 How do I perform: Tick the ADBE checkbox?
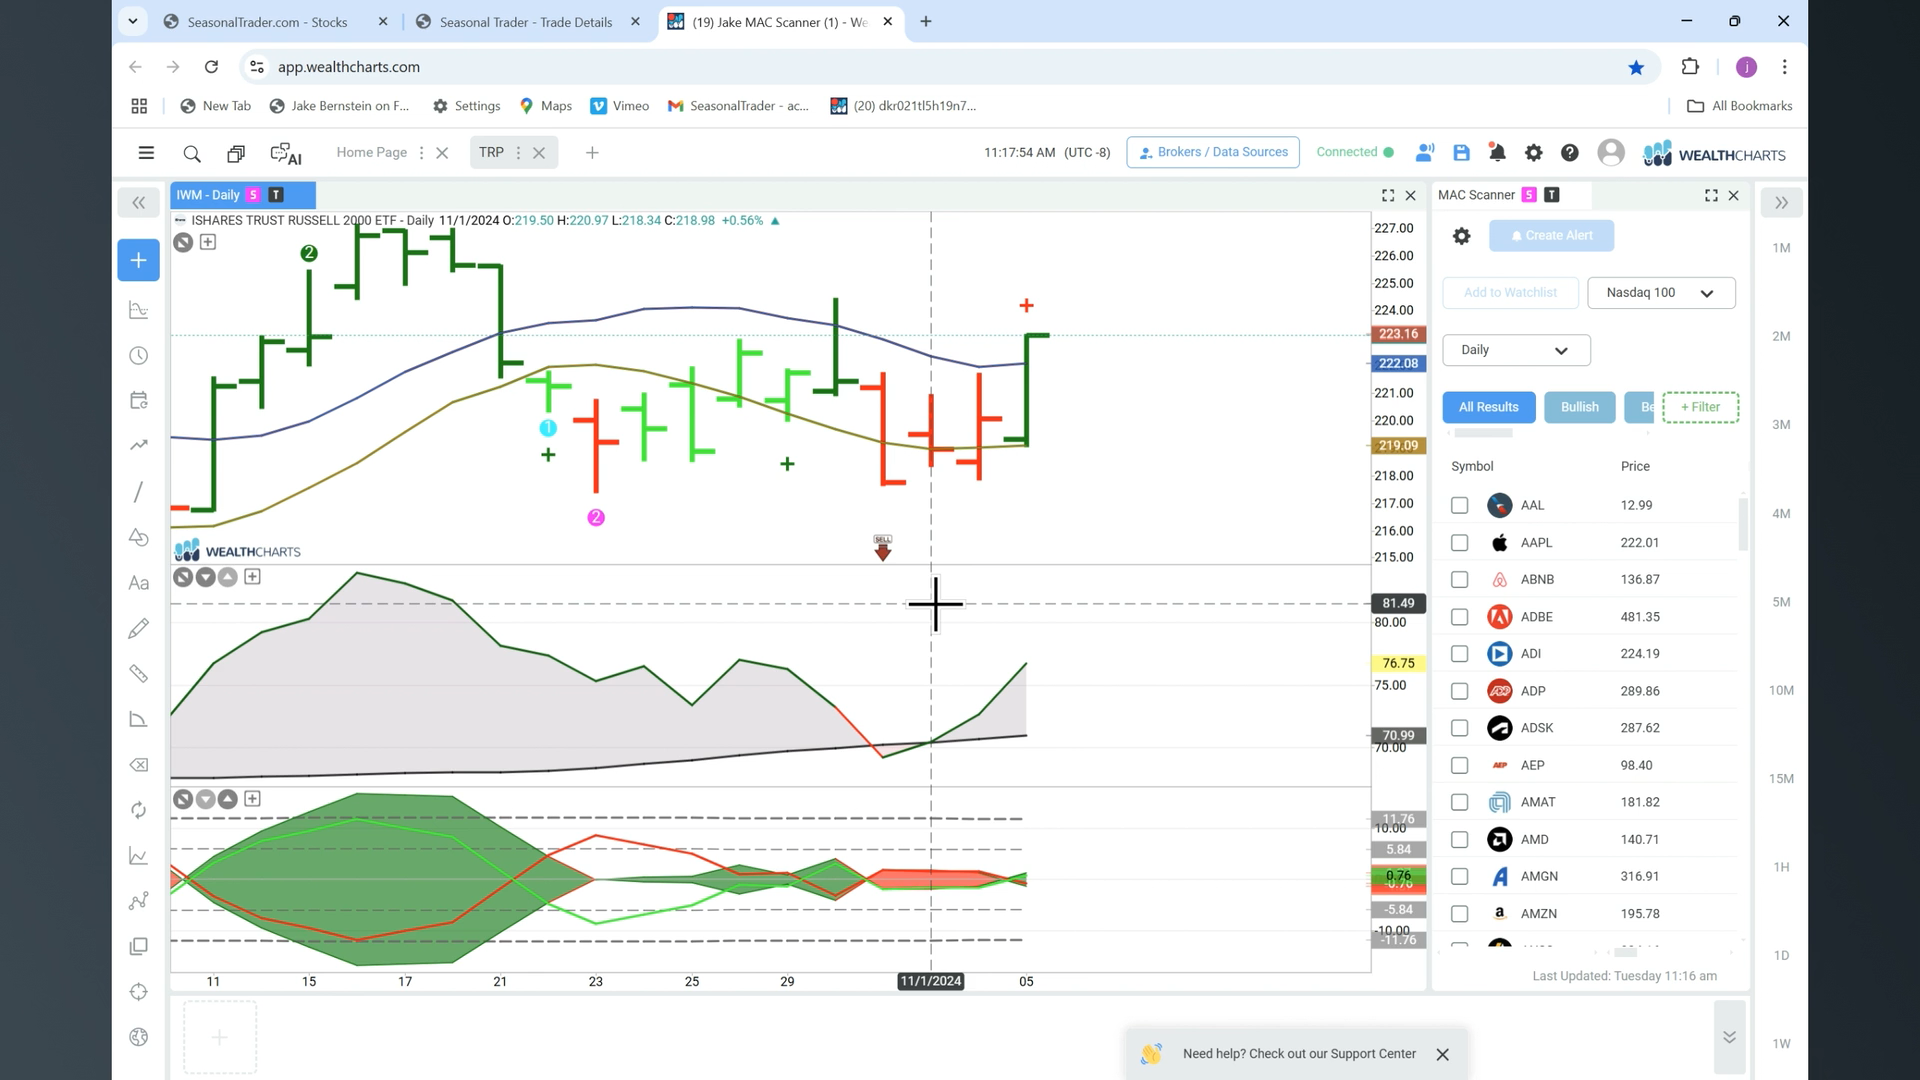click(1459, 617)
